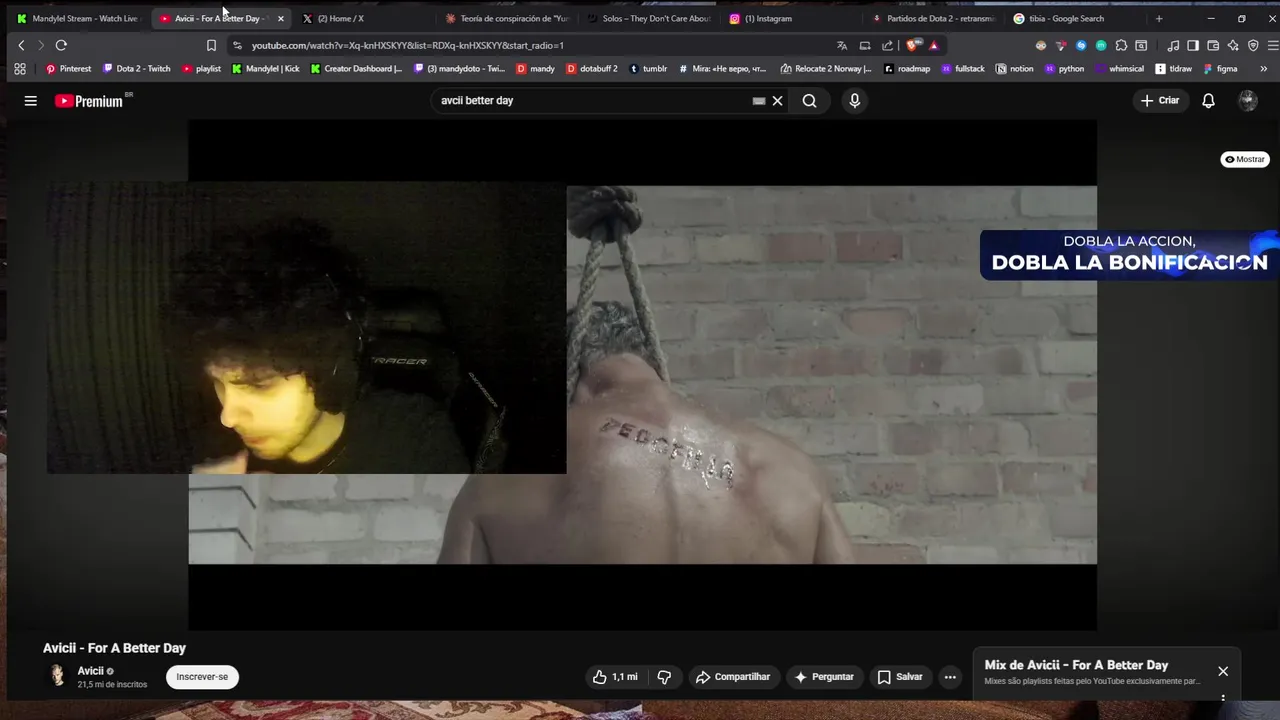Screen dimensions: 1280x720
Task: Click the browser back arrow
Action: (x=21, y=45)
